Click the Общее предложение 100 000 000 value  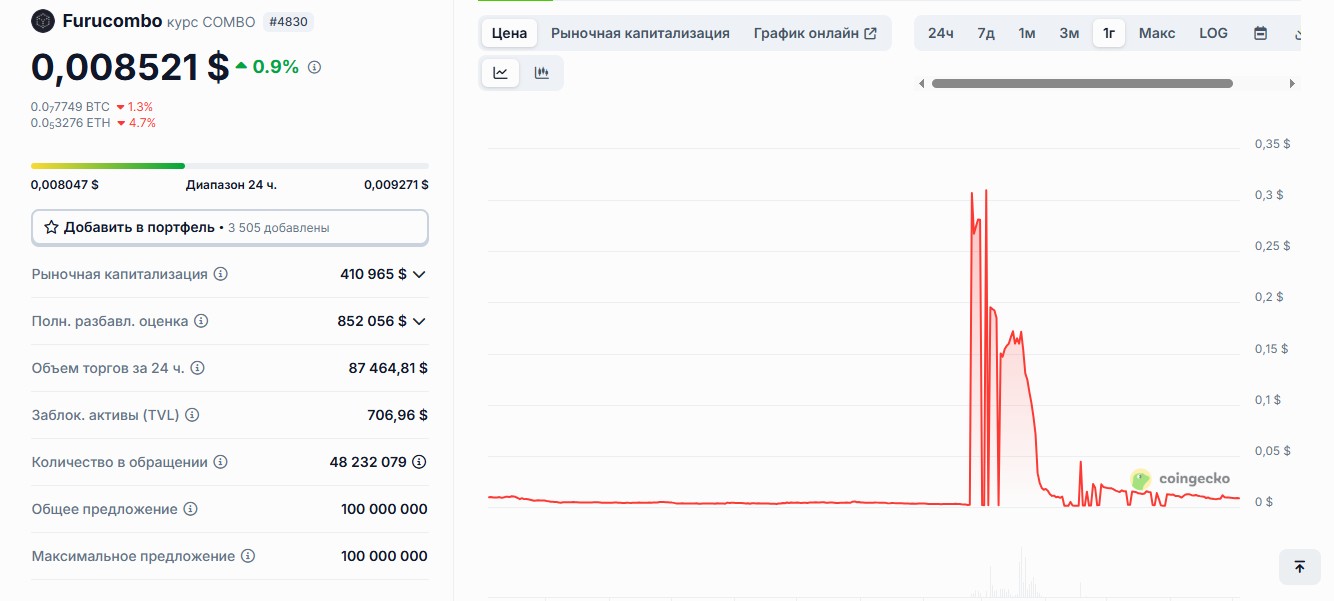(x=384, y=509)
